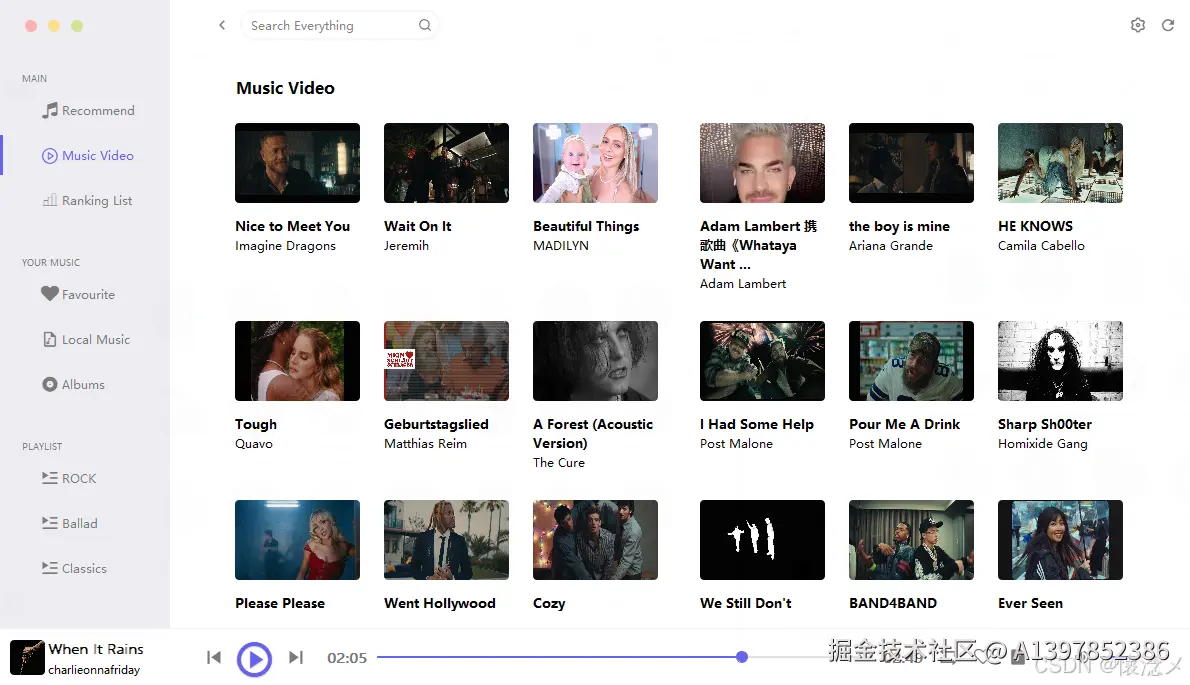The image size is (1190, 685).
Task: Open BAND4BAND video thumbnail
Action: click(x=911, y=540)
